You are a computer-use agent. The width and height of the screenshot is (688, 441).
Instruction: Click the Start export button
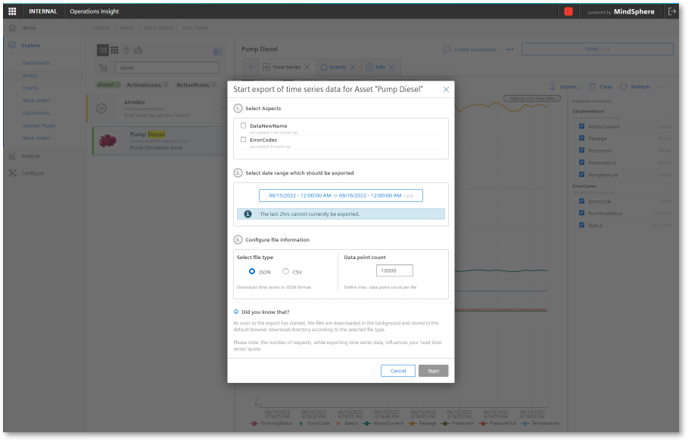pos(433,370)
